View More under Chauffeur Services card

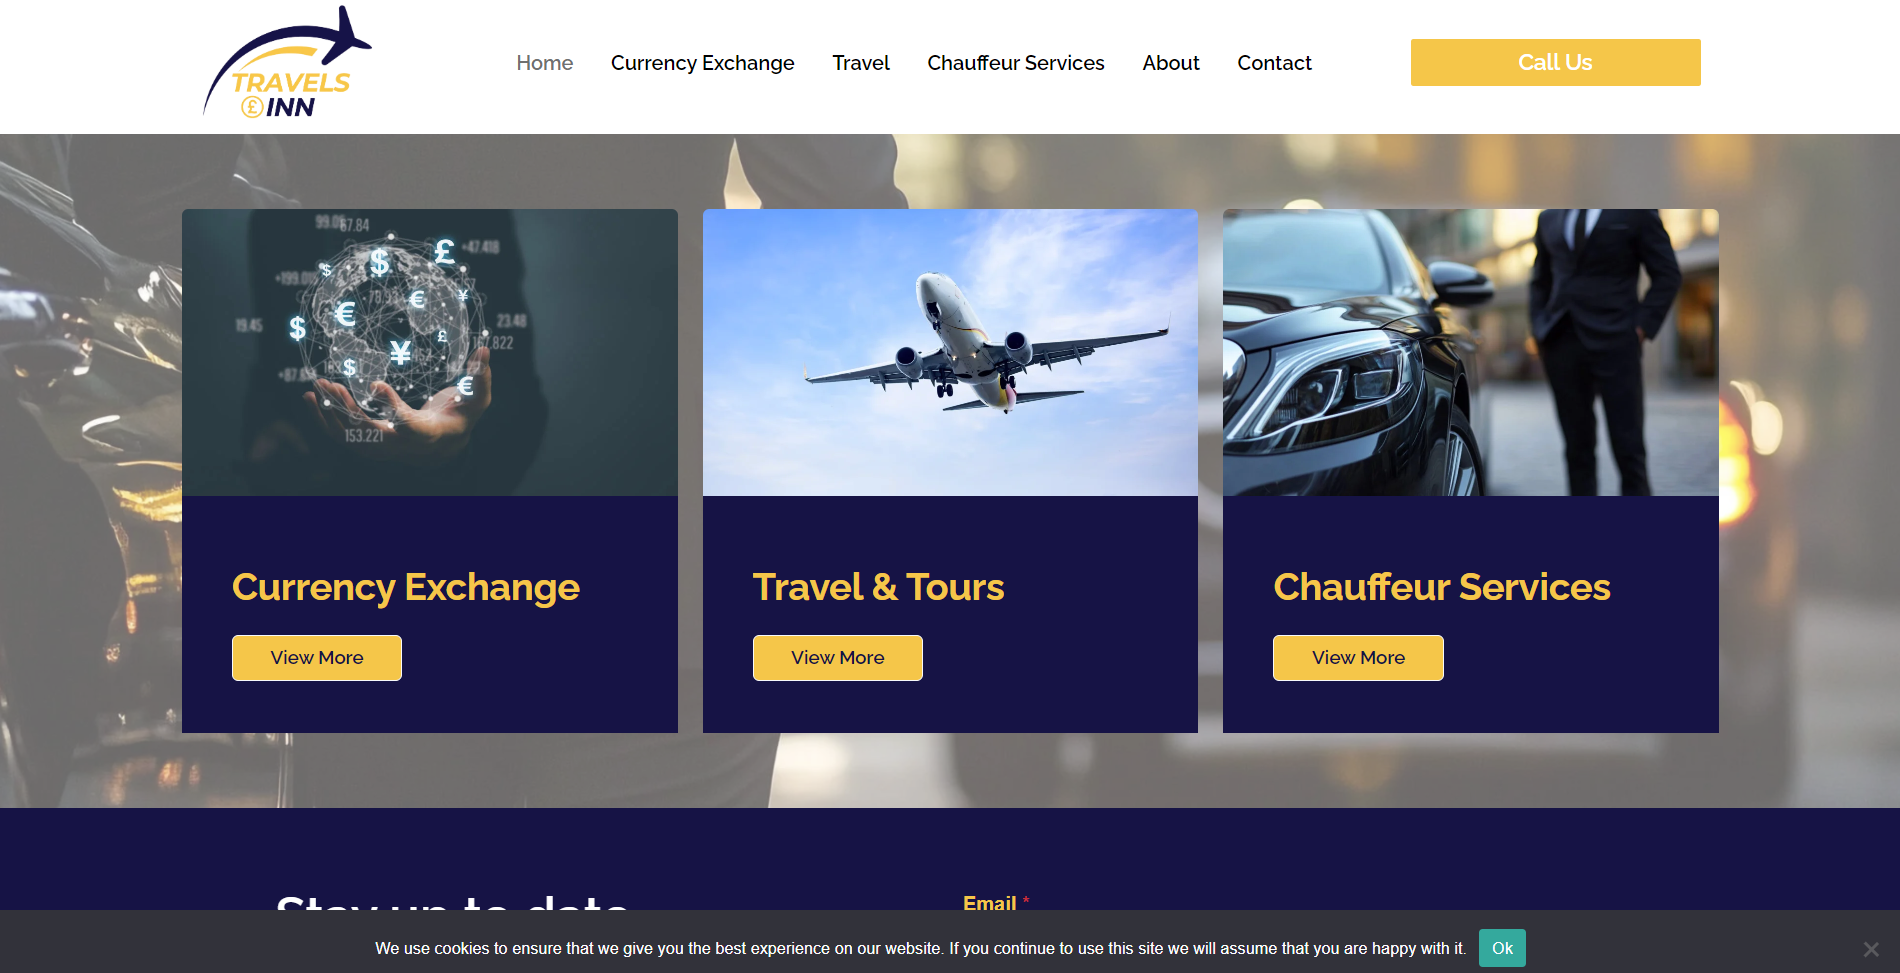(x=1358, y=658)
